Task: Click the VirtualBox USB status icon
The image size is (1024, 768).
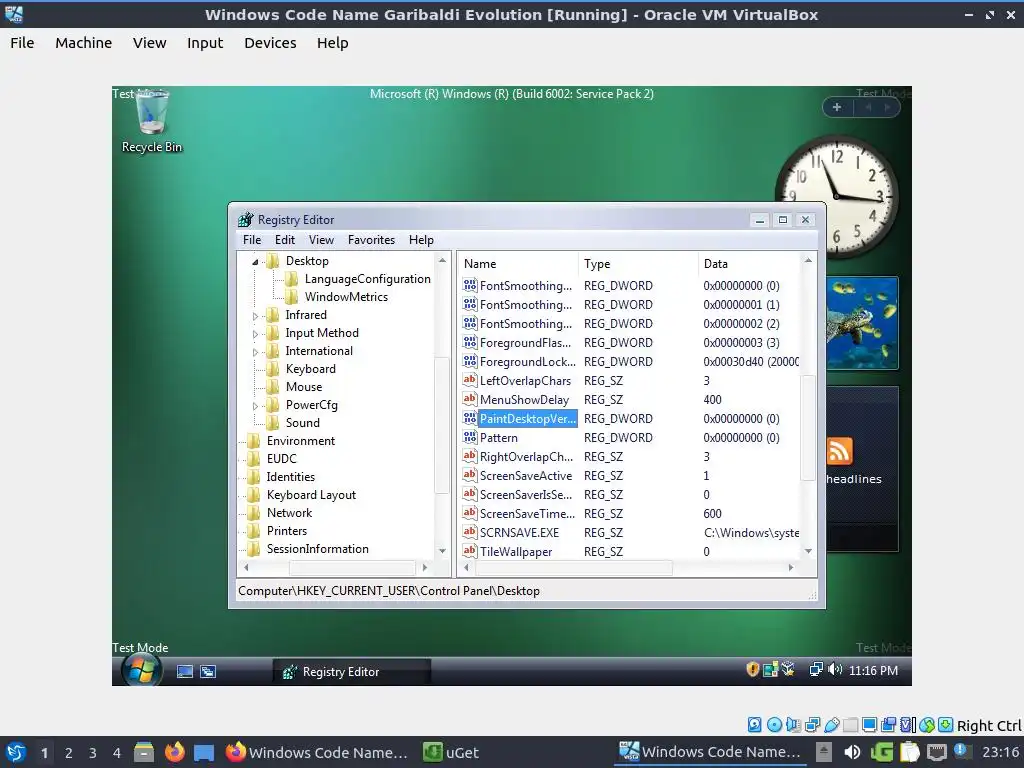Action: coord(832,725)
